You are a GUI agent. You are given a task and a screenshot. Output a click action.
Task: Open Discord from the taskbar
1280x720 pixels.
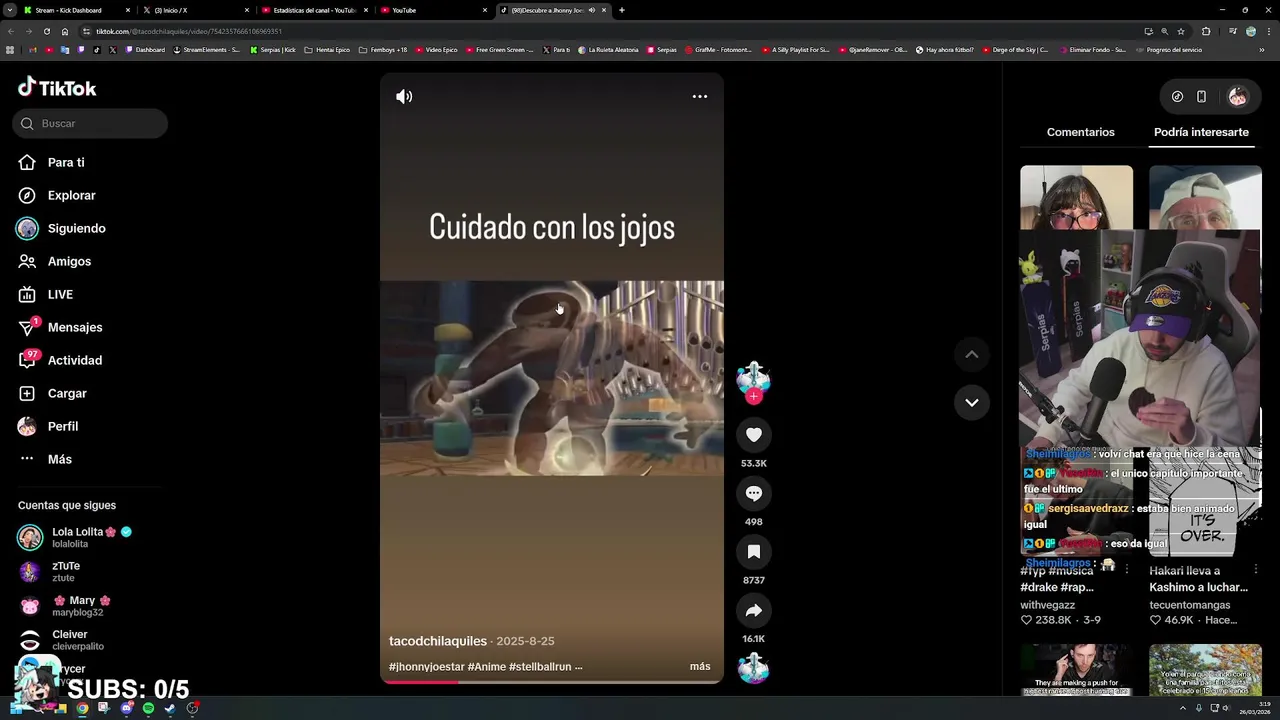pos(126,708)
